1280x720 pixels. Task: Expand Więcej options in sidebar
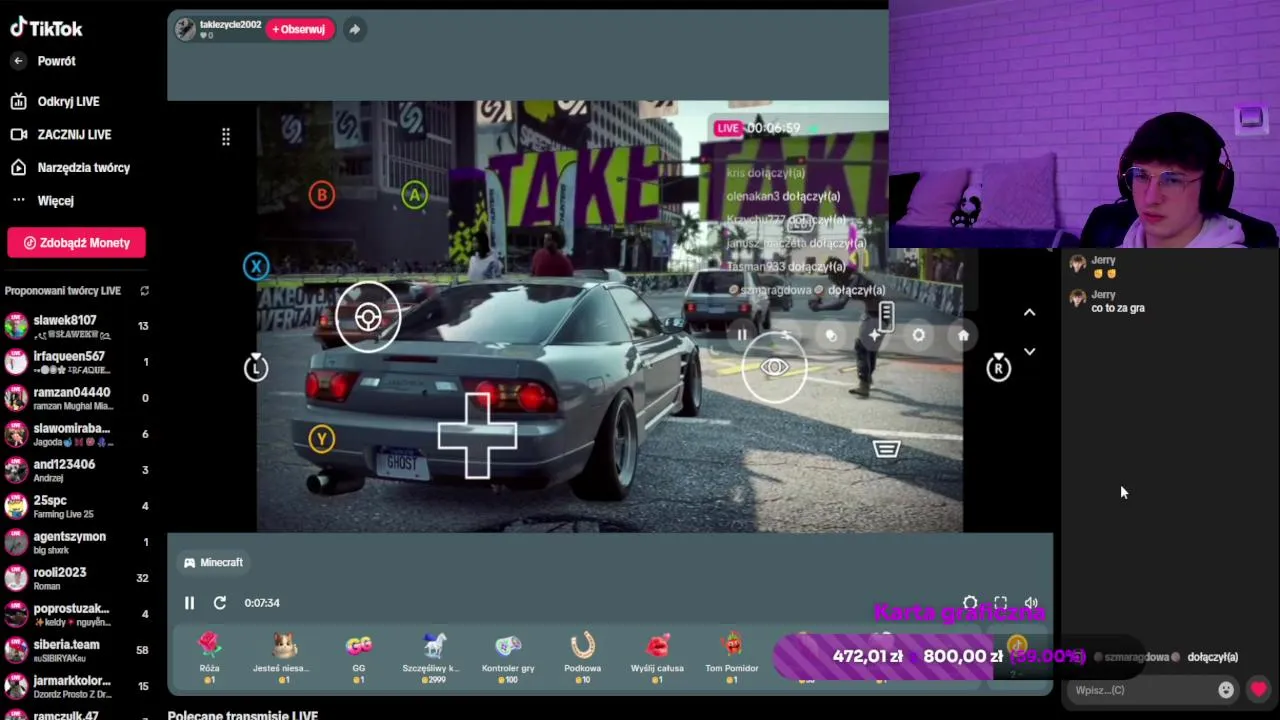[x=43, y=200]
